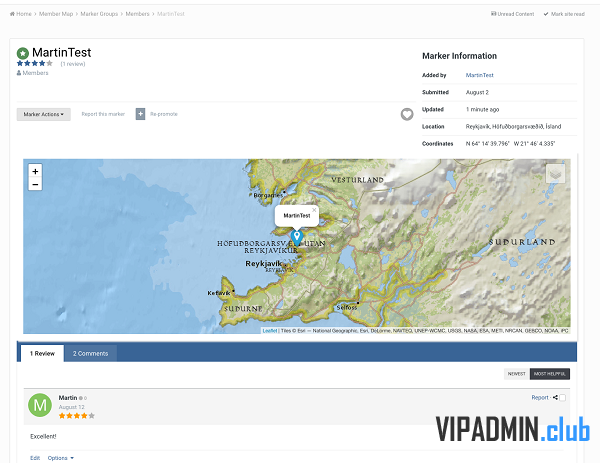Click the share icon on Martin's review
Image resolution: width=600 pixels, height=463 pixels.
click(555, 398)
